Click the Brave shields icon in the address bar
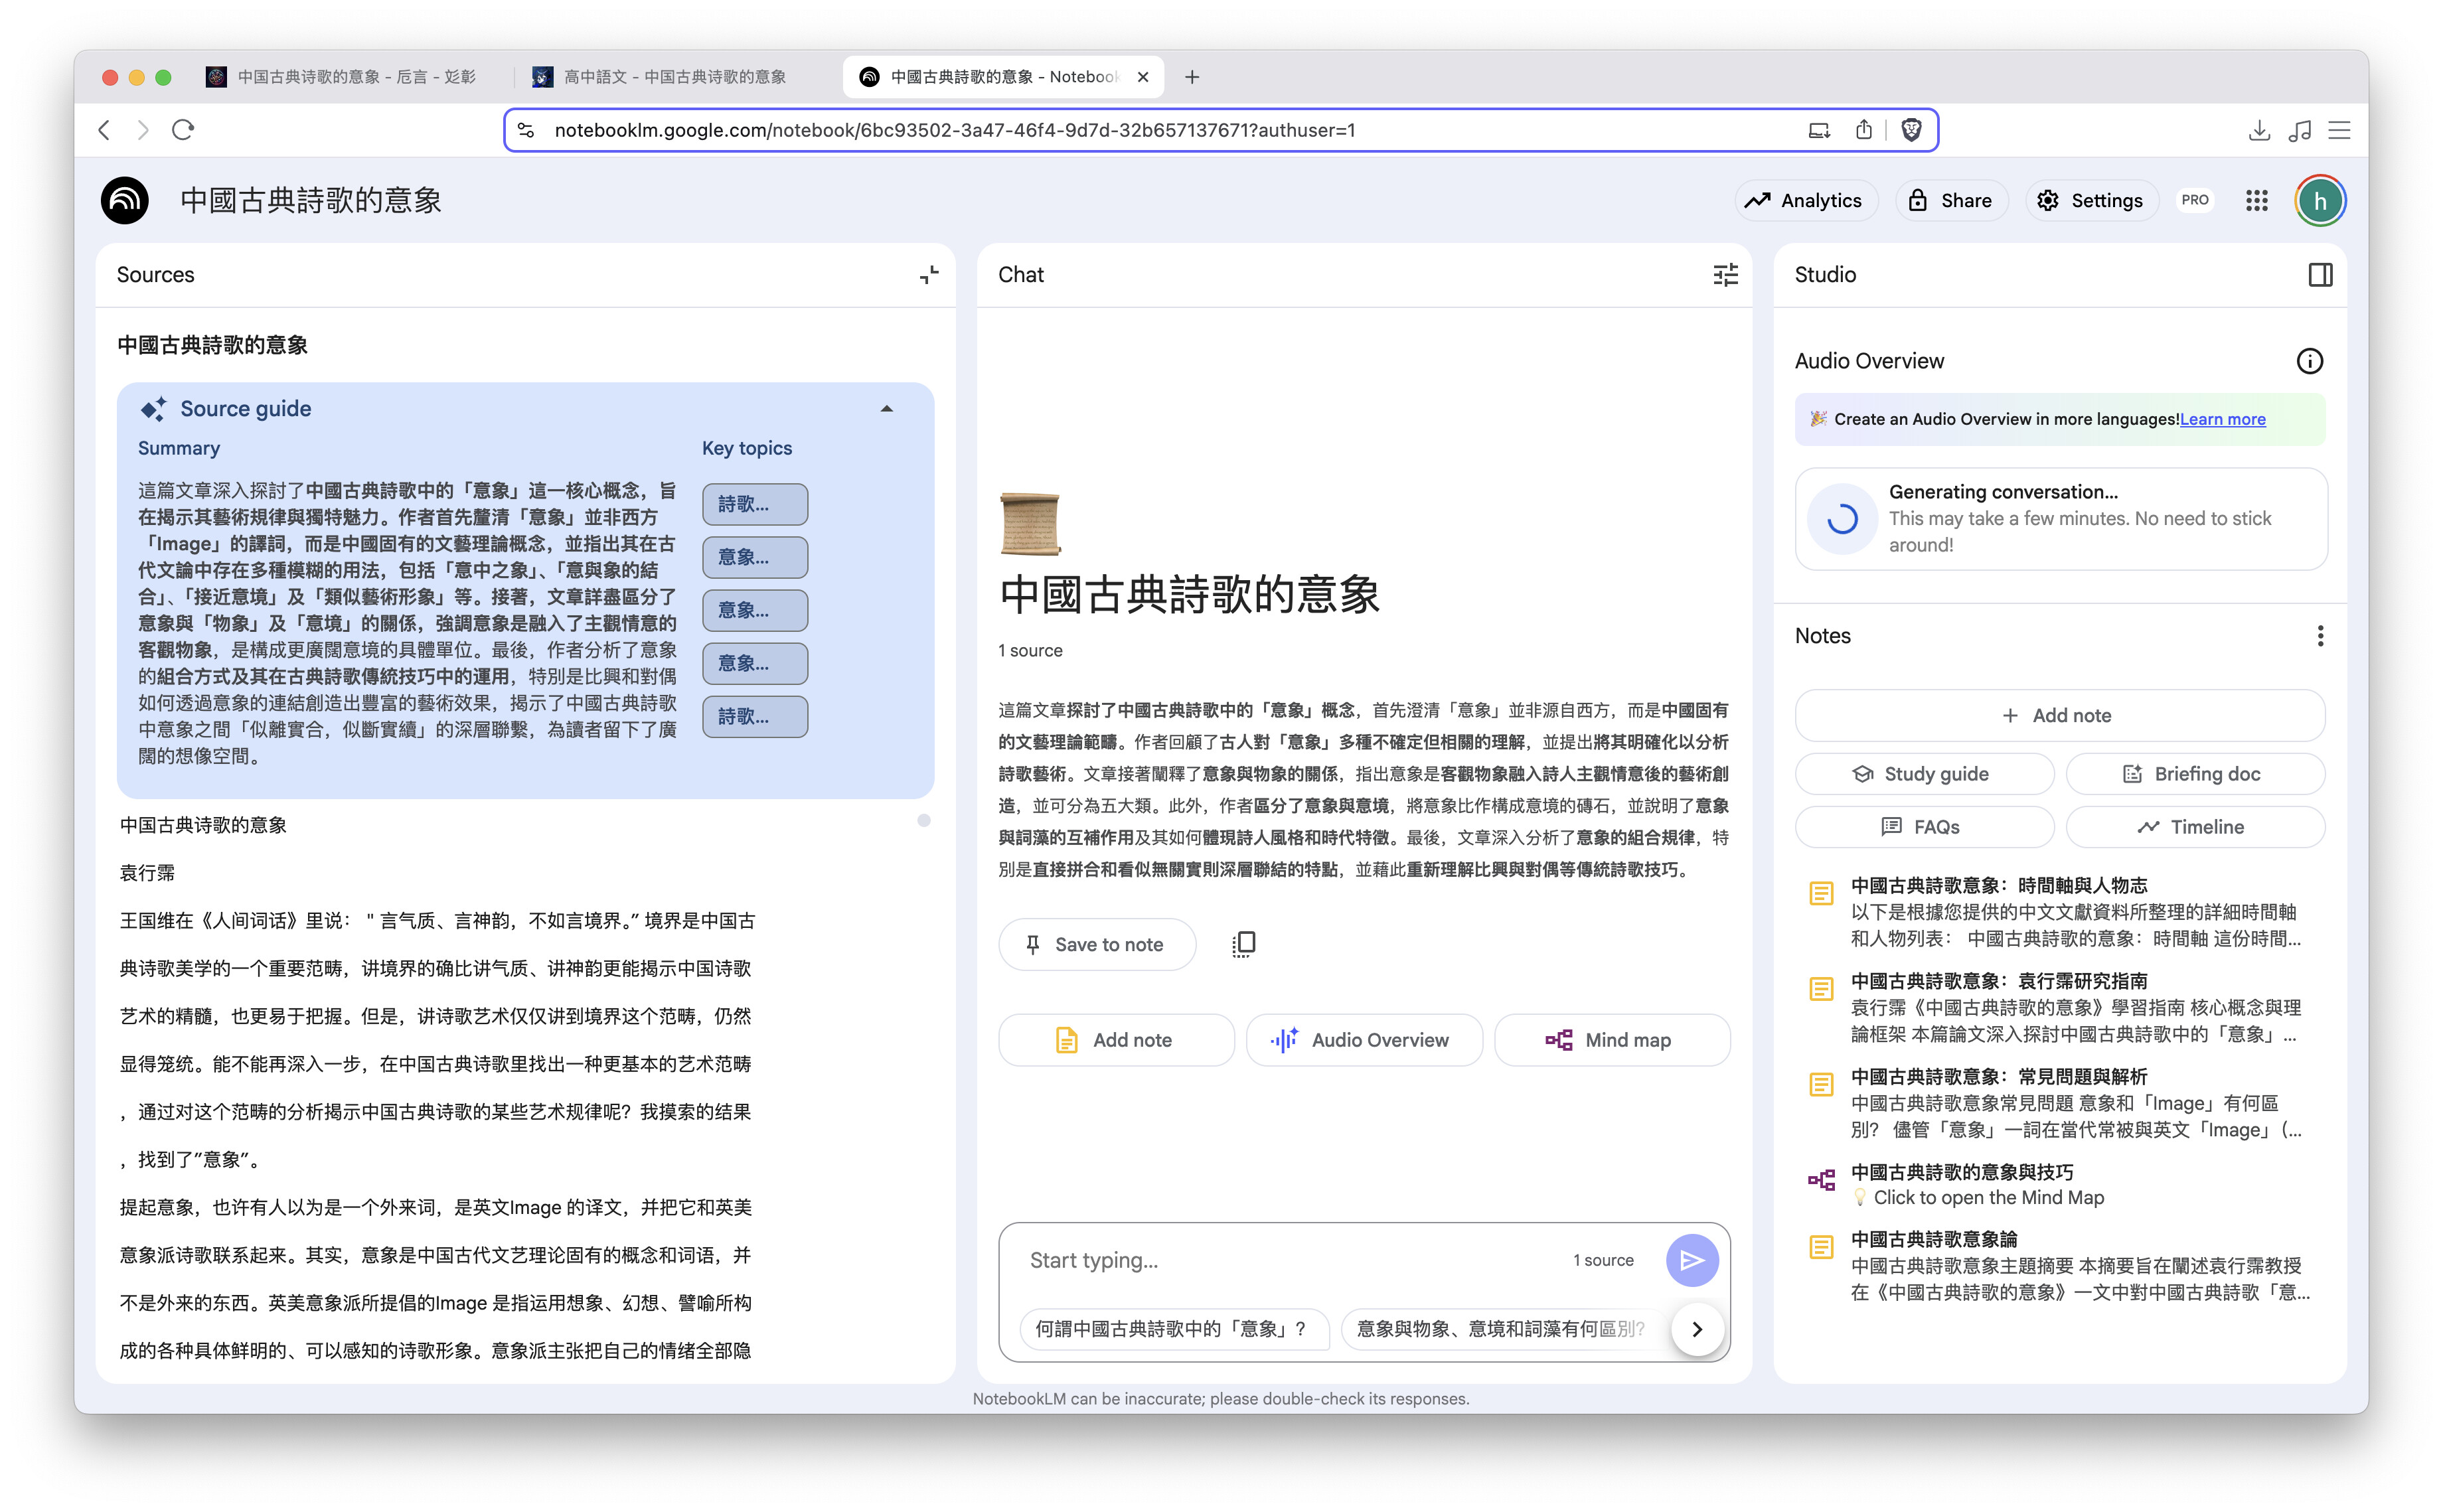This screenshot has height=1512, width=2443. pos(1910,130)
